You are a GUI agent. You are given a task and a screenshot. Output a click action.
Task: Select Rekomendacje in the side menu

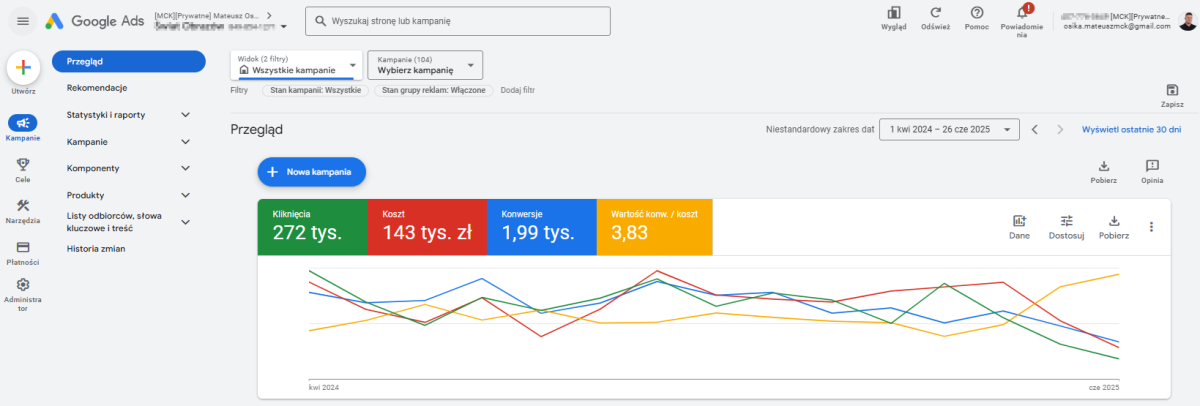click(x=97, y=88)
